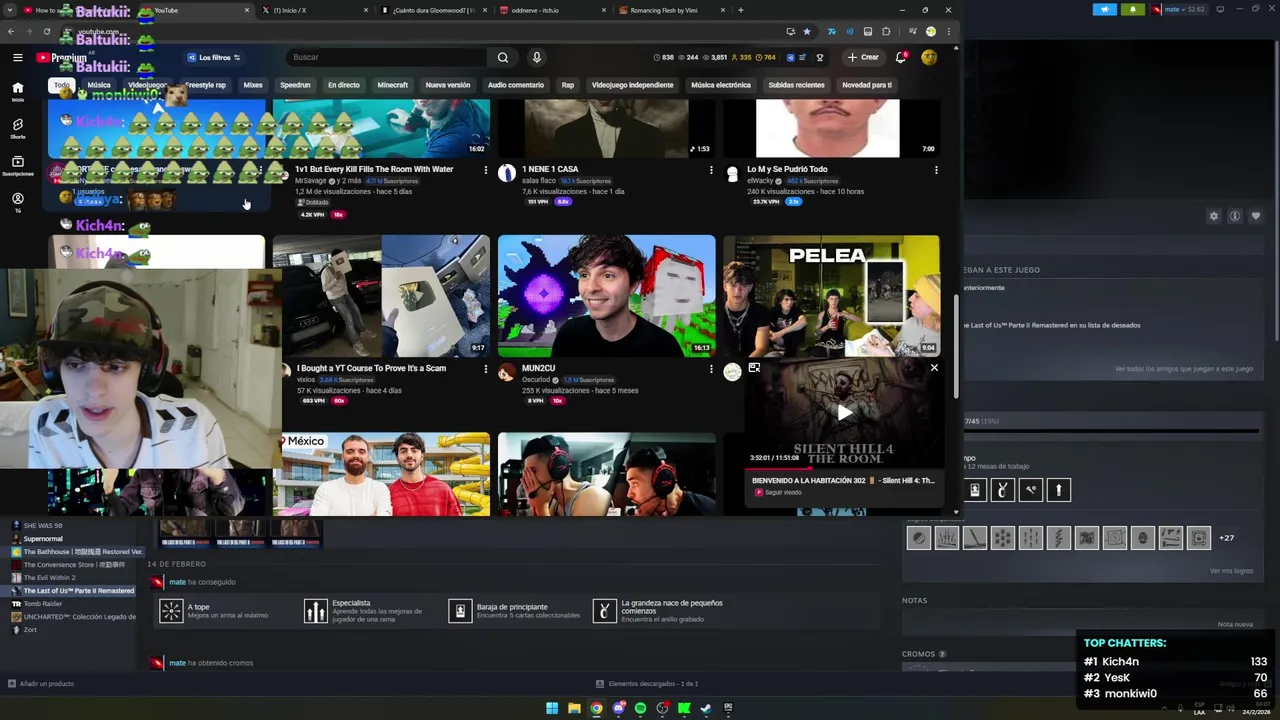This screenshot has width=1280, height=720.
Task: Select the Freestyle rap filter chip
Action: pos(205,85)
